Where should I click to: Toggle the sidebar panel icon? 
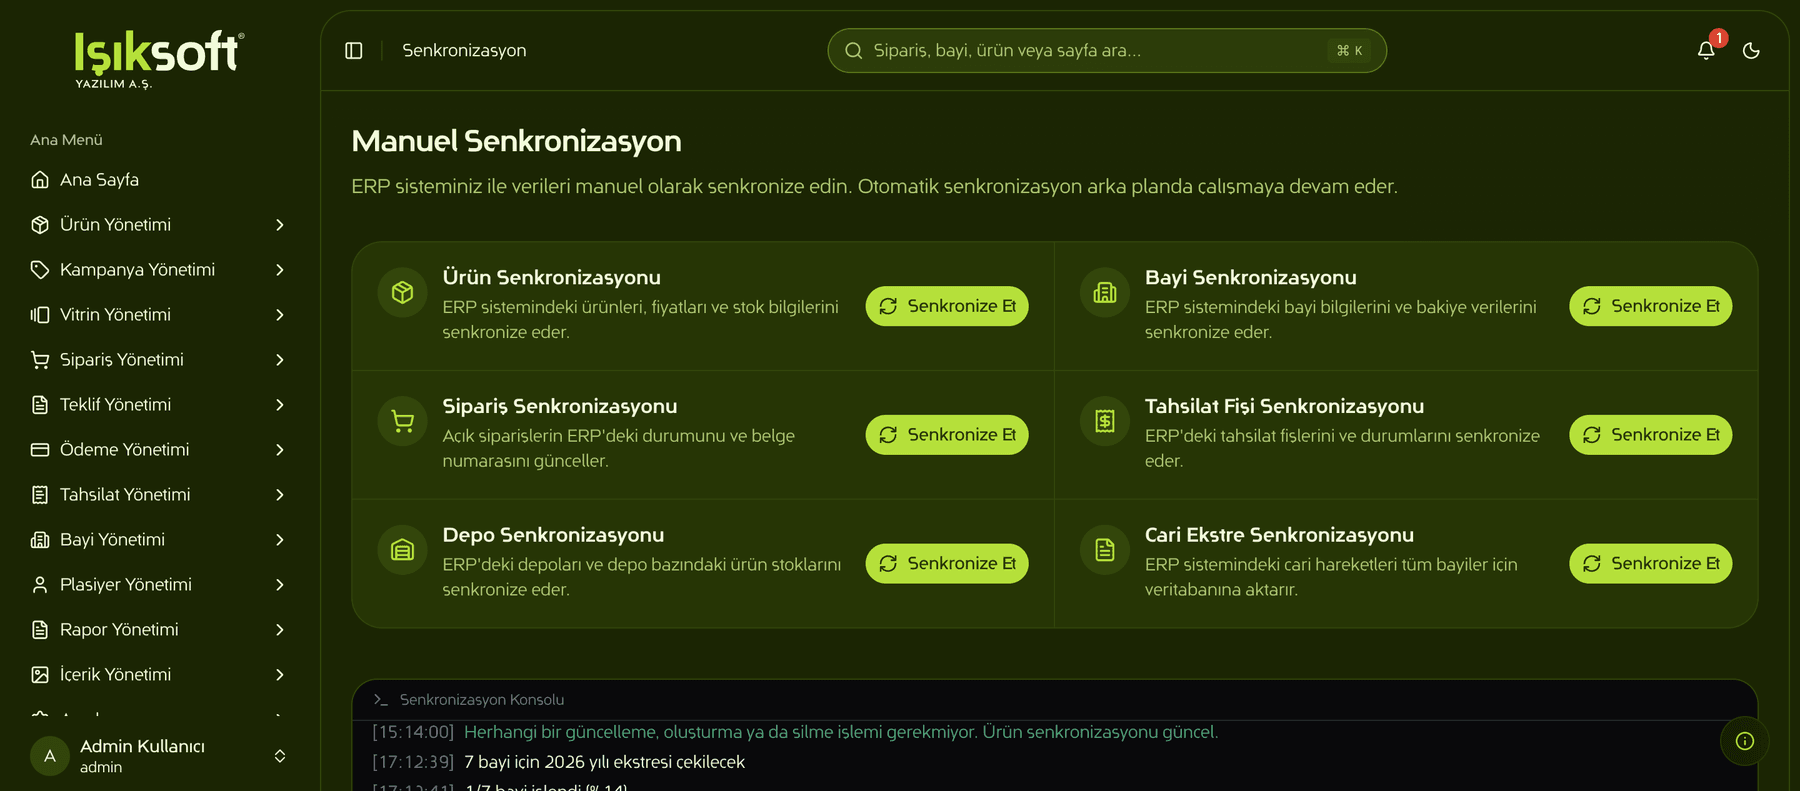354,51
